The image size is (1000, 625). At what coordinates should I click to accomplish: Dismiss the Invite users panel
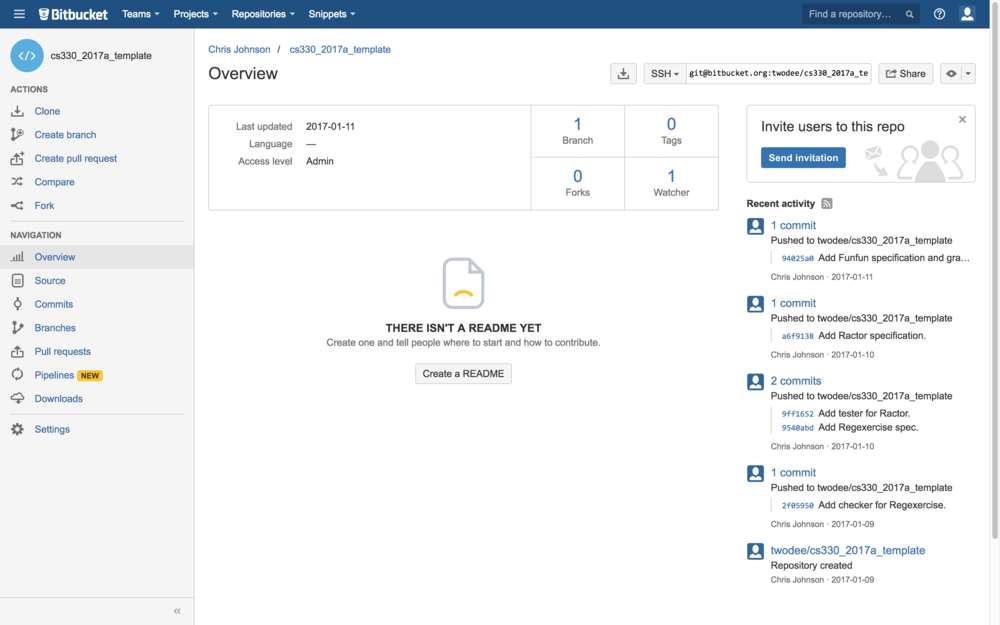(x=962, y=120)
